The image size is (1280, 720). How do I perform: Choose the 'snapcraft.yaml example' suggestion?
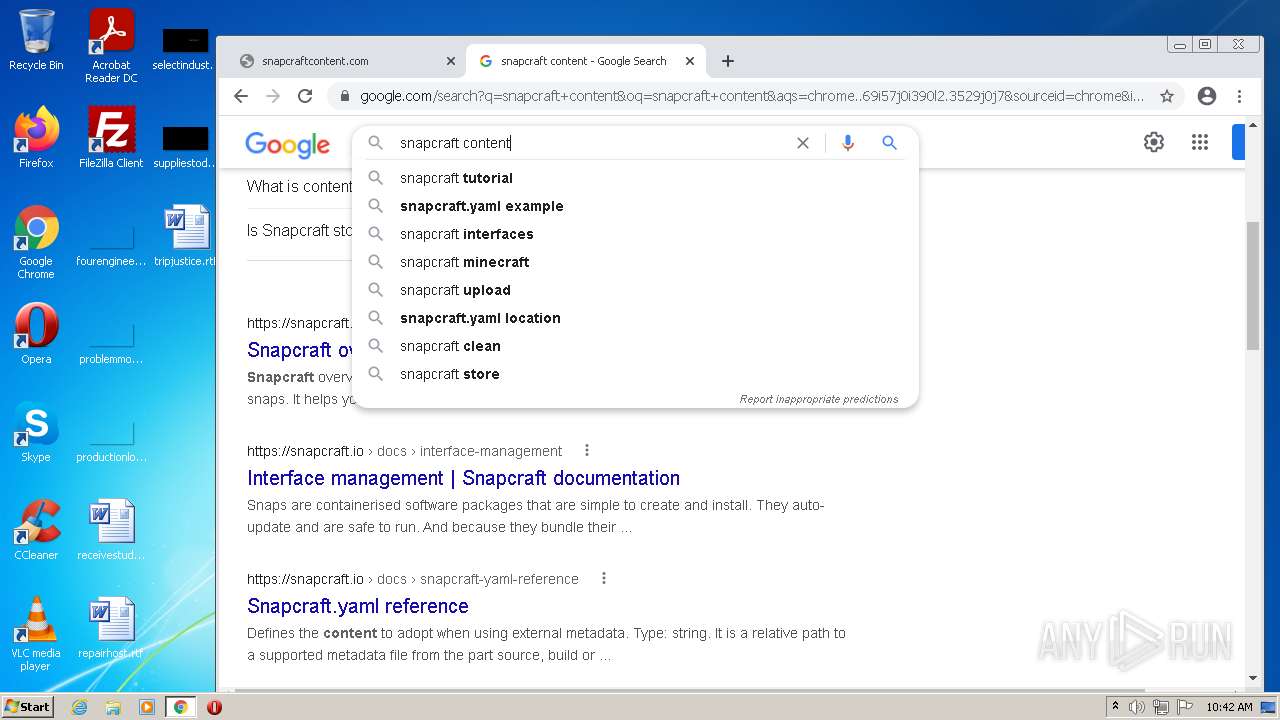tap(635, 206)
